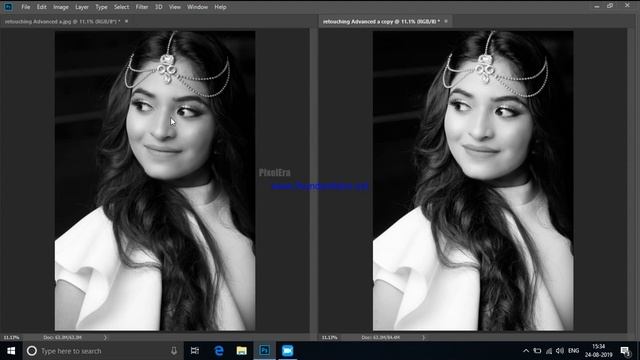
Task: Show hidden system tray icons
Action: click(x=526, y=351)
